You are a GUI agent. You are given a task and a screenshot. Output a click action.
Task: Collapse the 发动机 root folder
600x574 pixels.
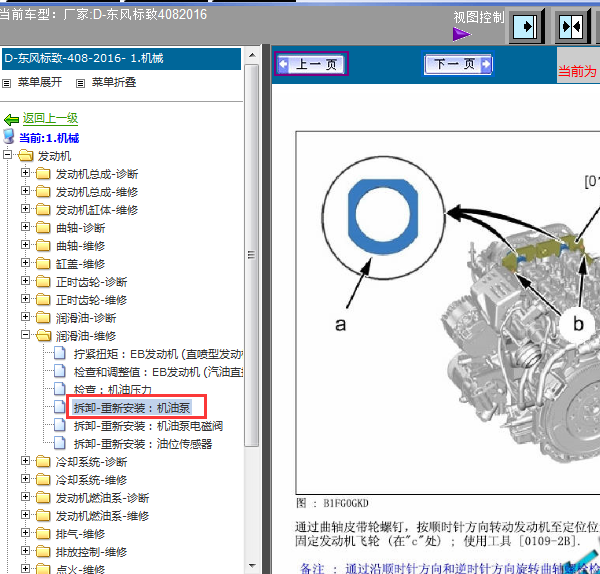[x=7, y=155]
